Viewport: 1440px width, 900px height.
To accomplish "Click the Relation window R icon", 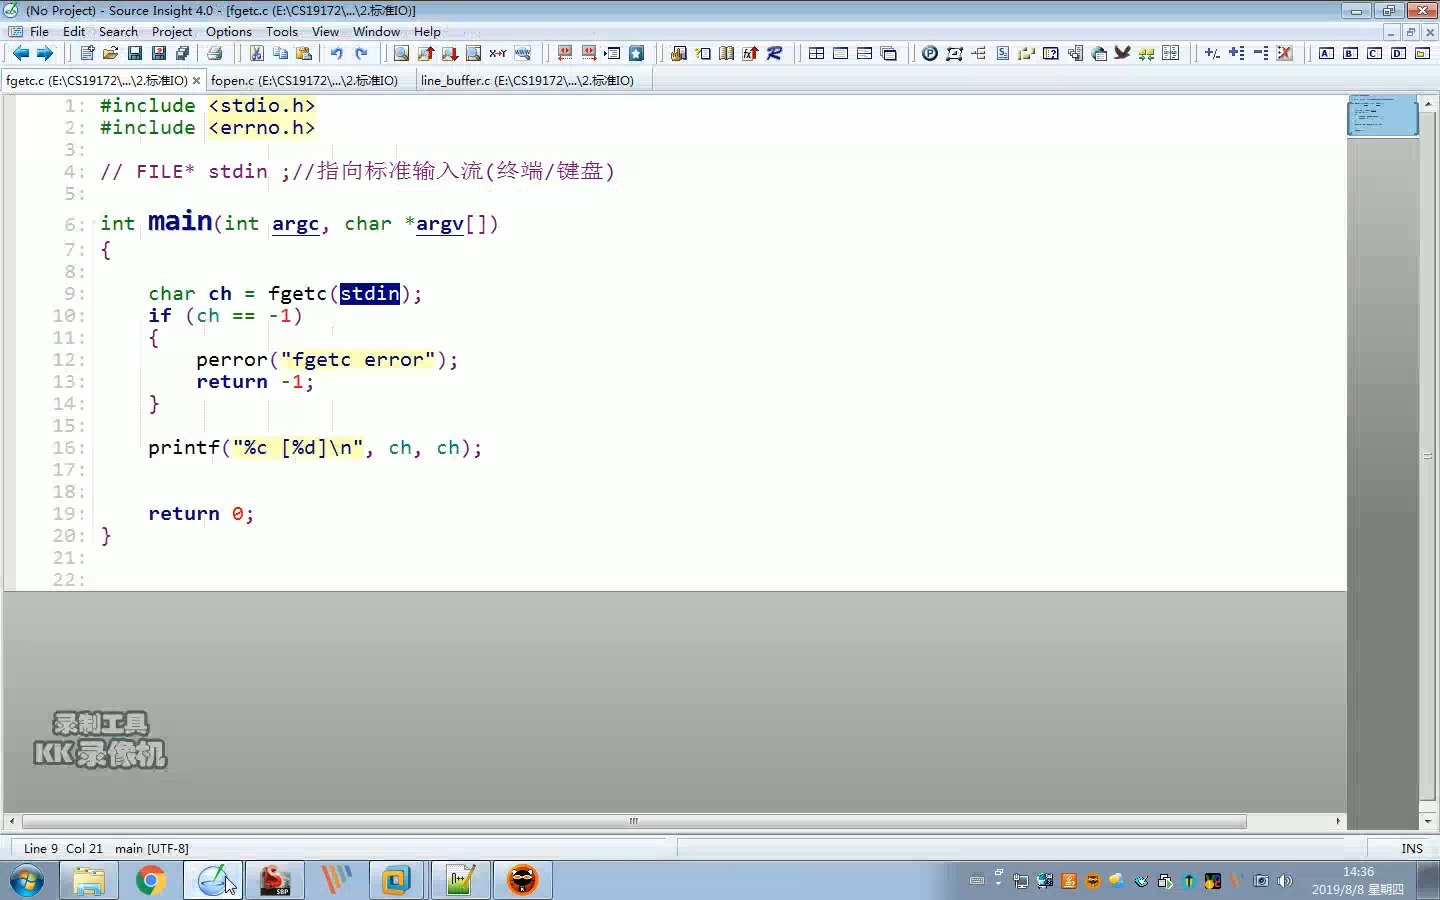I will [x=775, y=54].
